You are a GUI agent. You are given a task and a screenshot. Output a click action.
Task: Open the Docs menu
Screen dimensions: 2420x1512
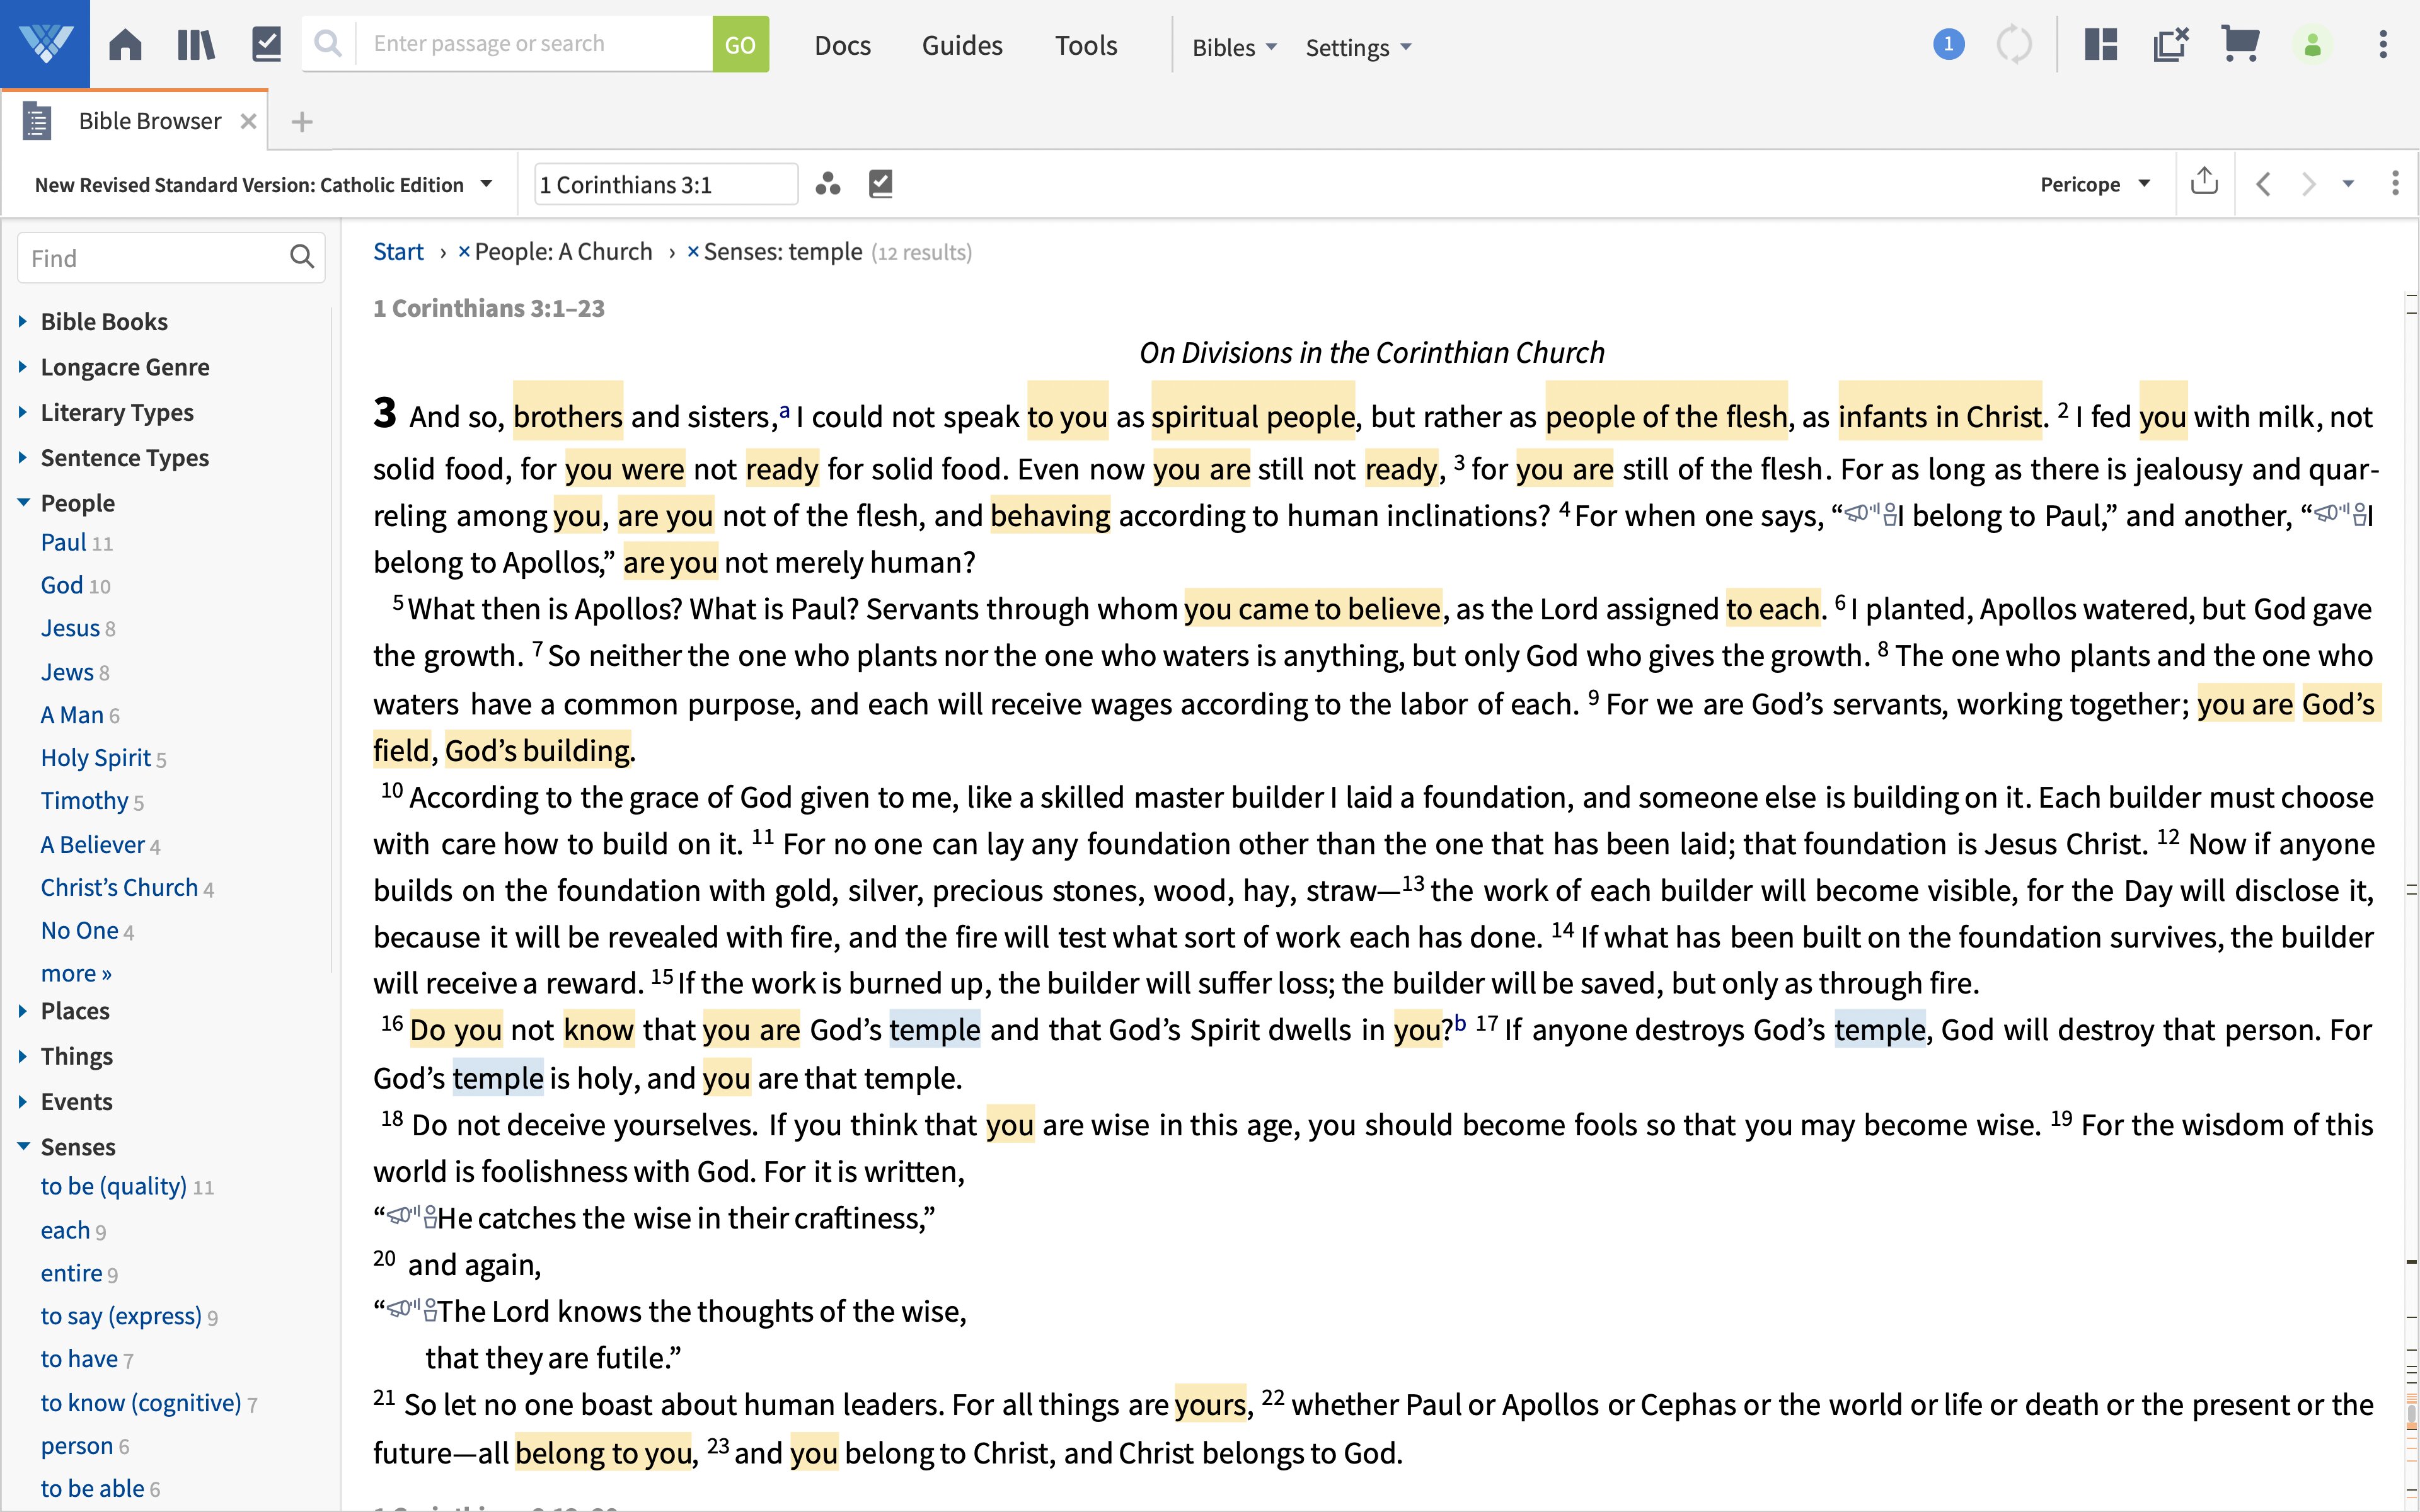(842, 46)
